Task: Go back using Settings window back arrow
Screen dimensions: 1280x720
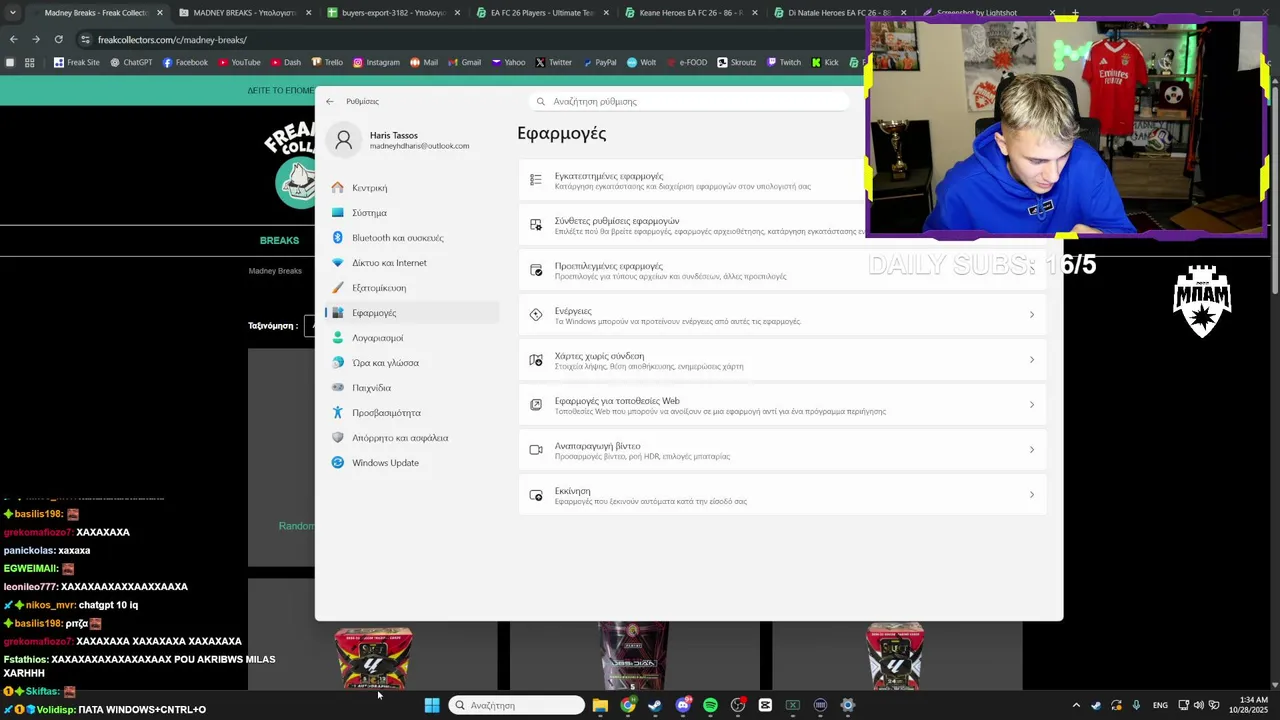Action: click(330, 101)
